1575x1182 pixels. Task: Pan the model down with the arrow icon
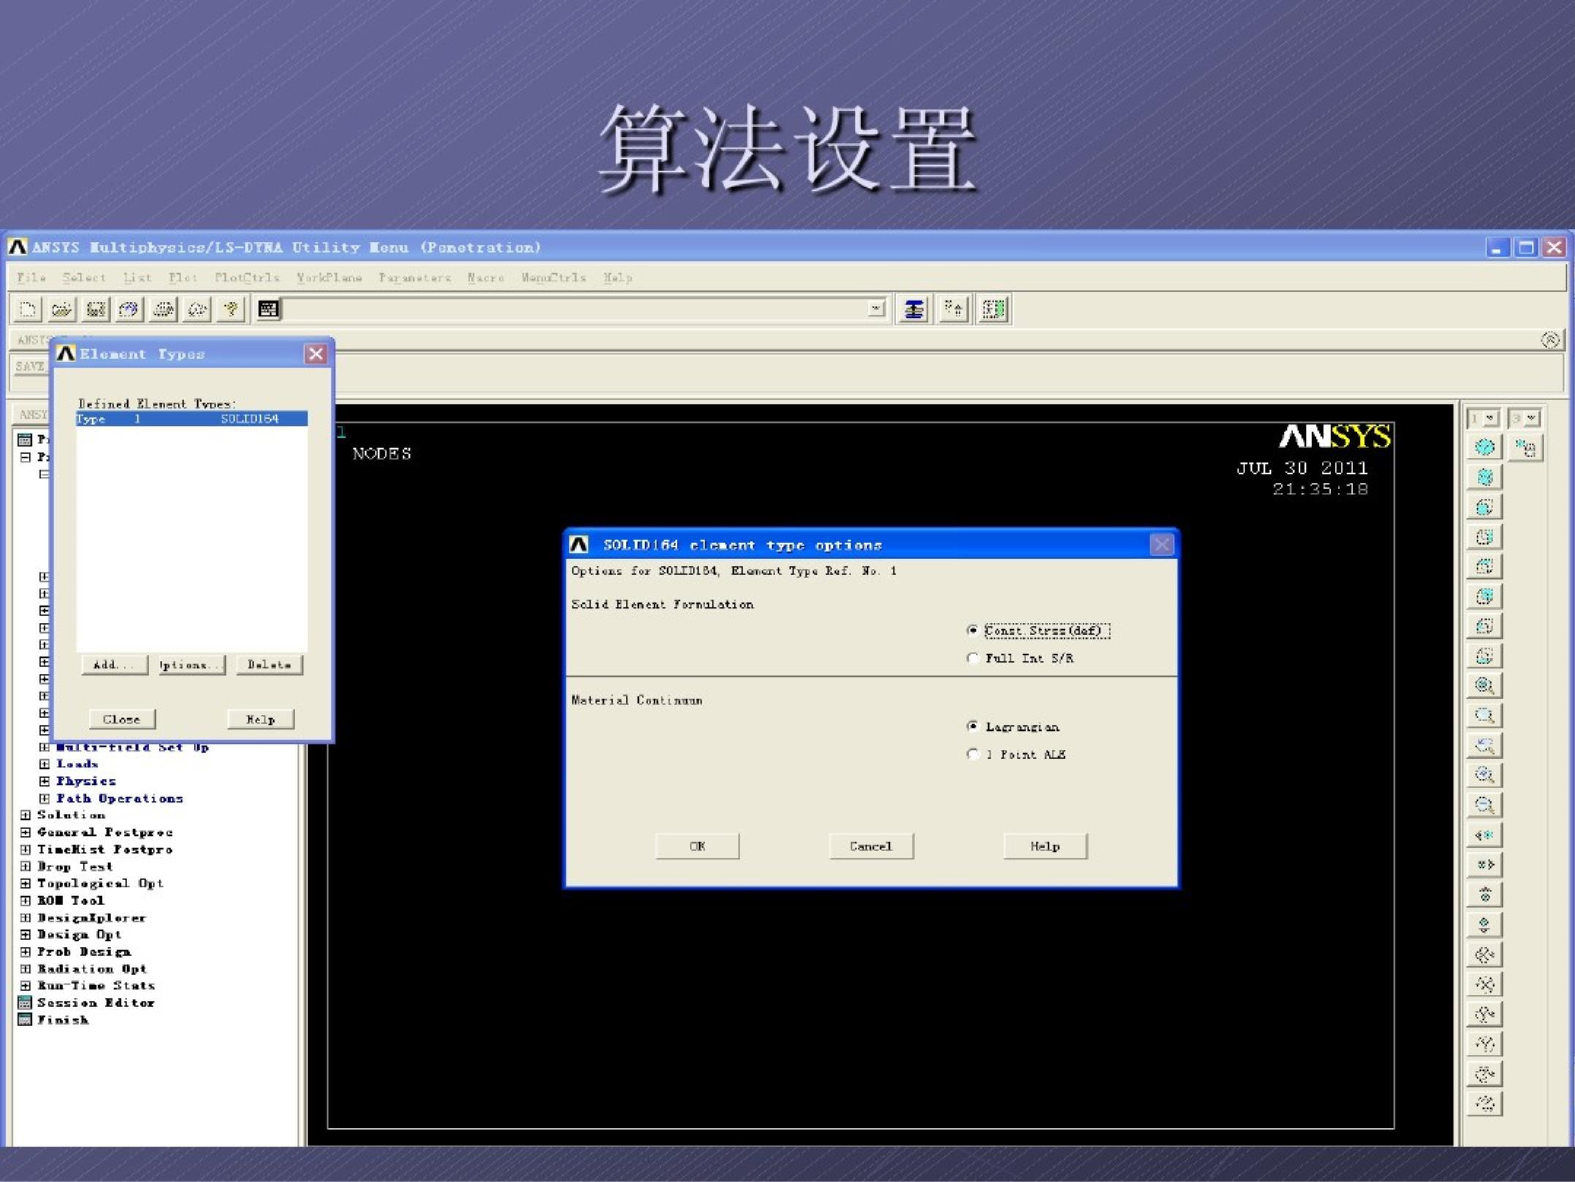tap(1485, 924)
